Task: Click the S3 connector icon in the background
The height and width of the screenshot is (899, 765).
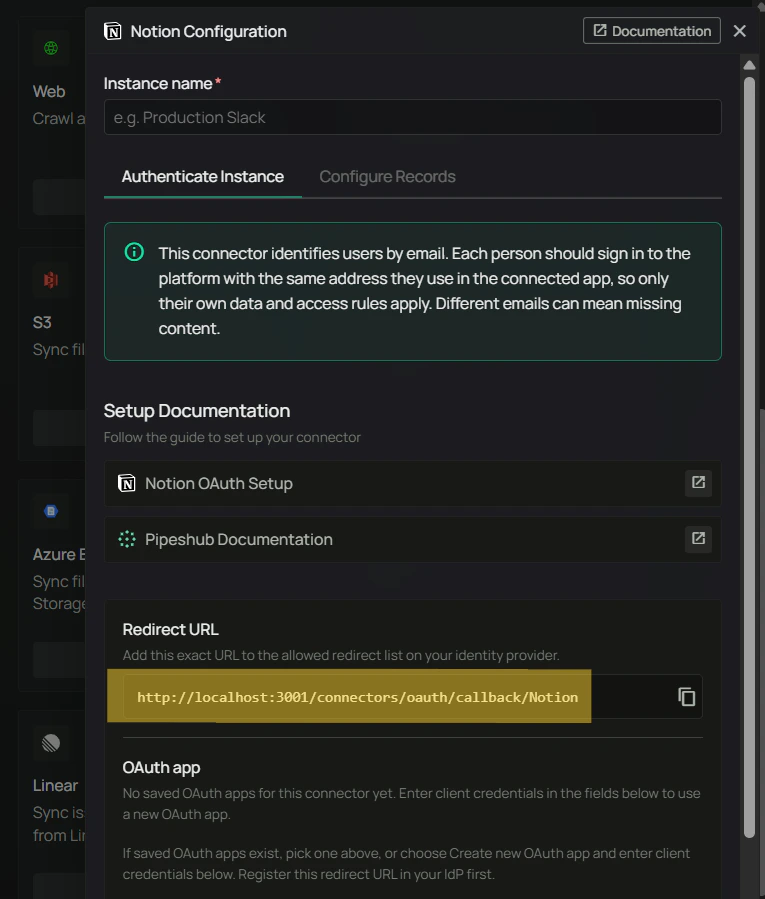Action: coord(51,280)
